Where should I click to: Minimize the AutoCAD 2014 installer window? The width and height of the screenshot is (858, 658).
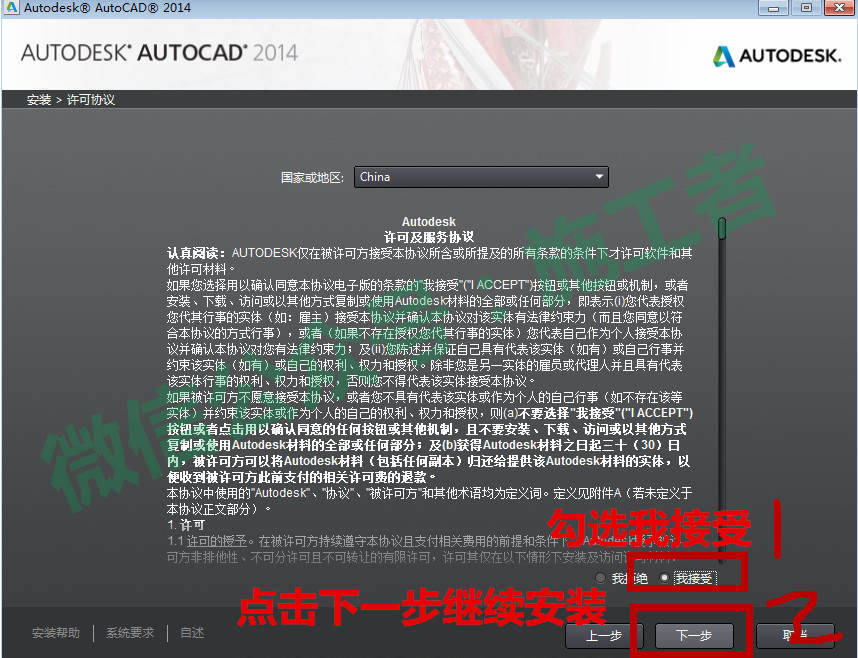pos(773,8)
